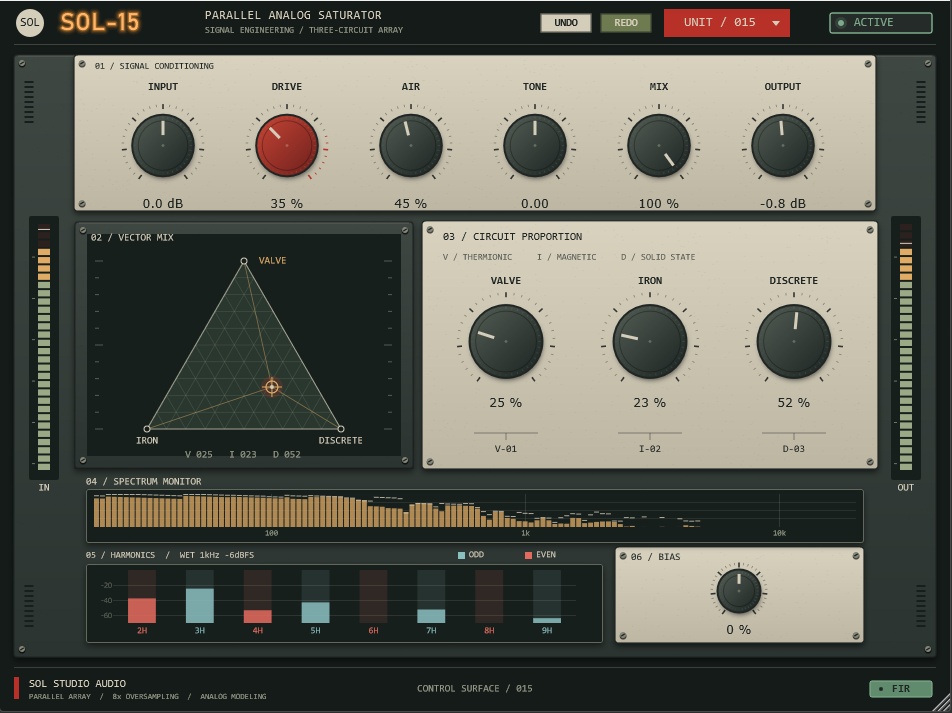Toggle the ACTIVE bypass switch
This screenshot has width=952, height=713.
click(x=881, y=23)
